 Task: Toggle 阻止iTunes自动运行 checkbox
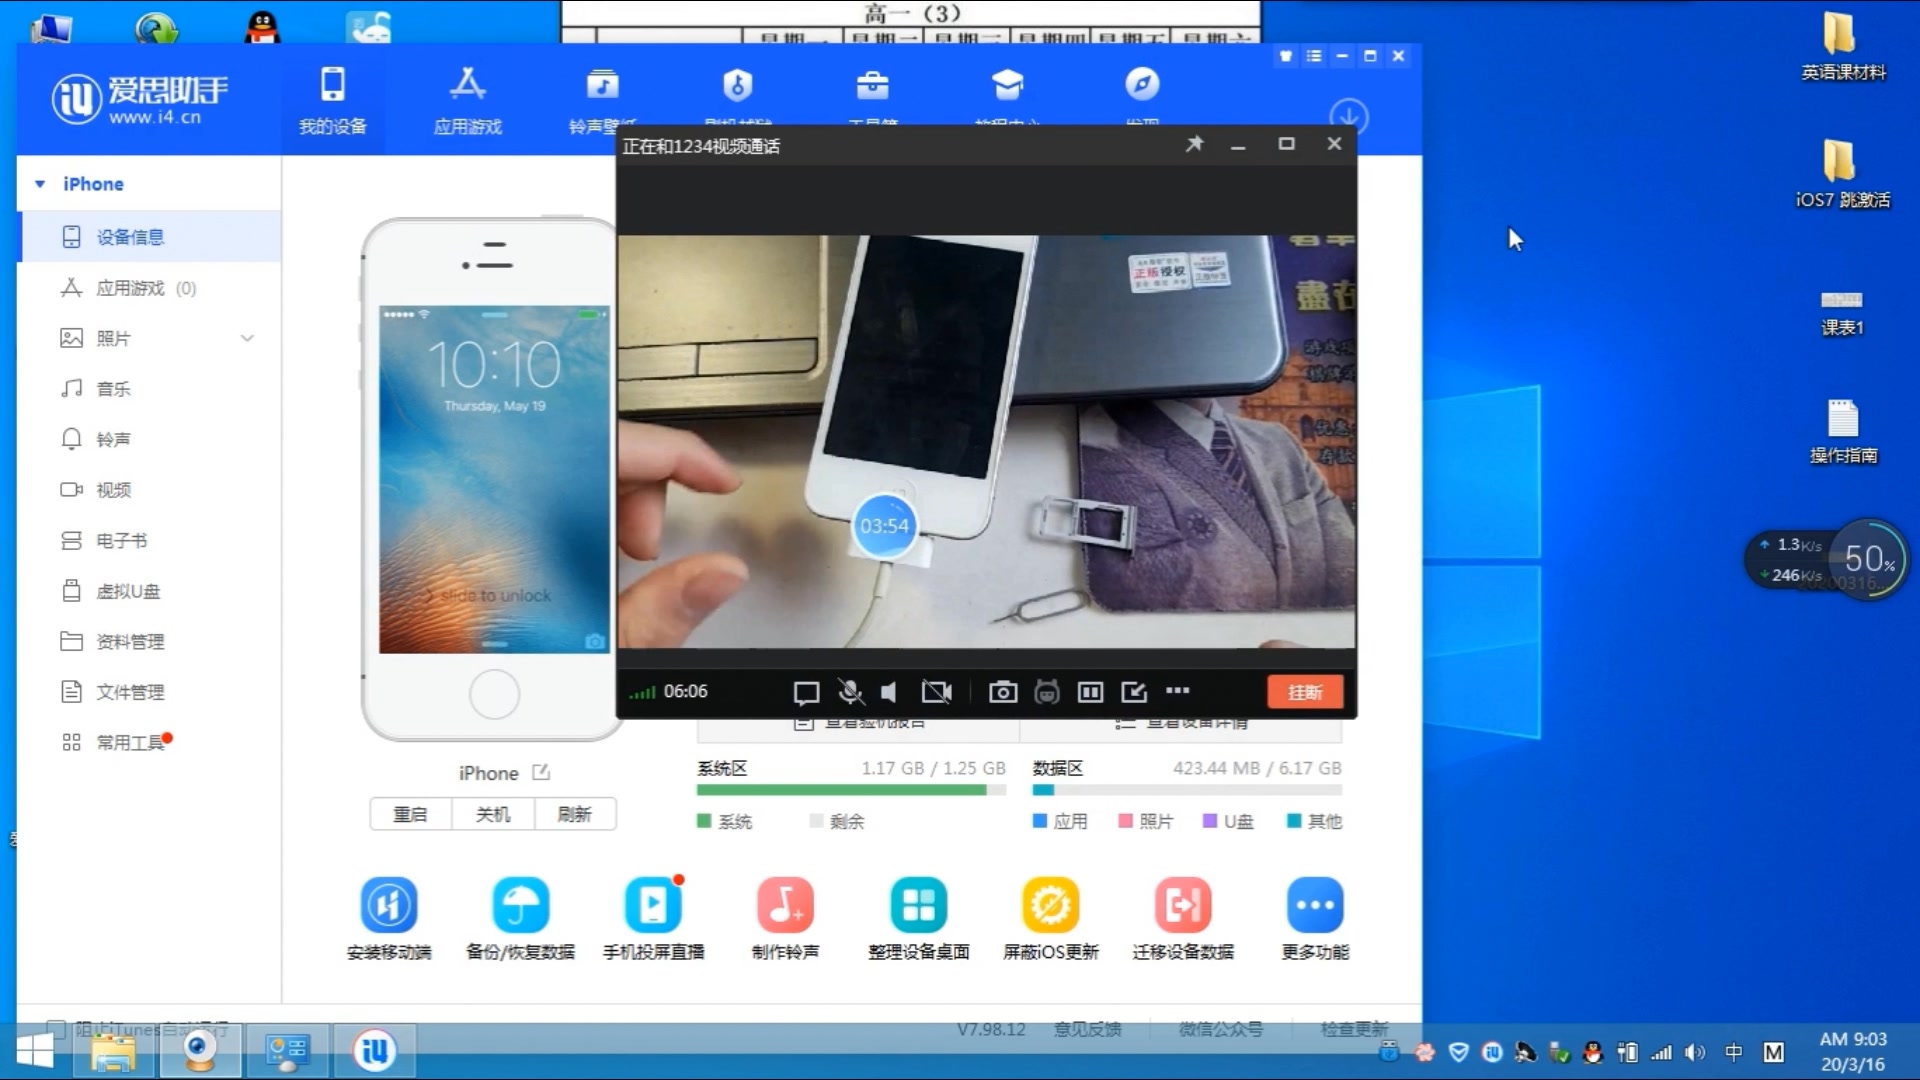(x=56, y=1028)
